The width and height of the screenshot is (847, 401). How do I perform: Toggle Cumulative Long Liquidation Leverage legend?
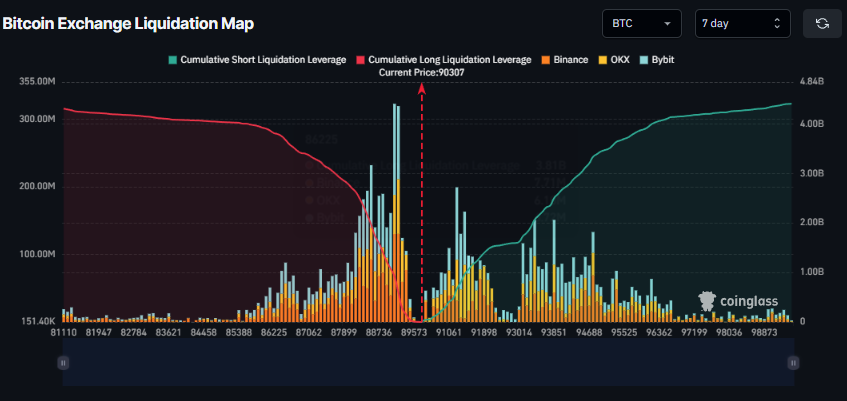click(443, 60)
